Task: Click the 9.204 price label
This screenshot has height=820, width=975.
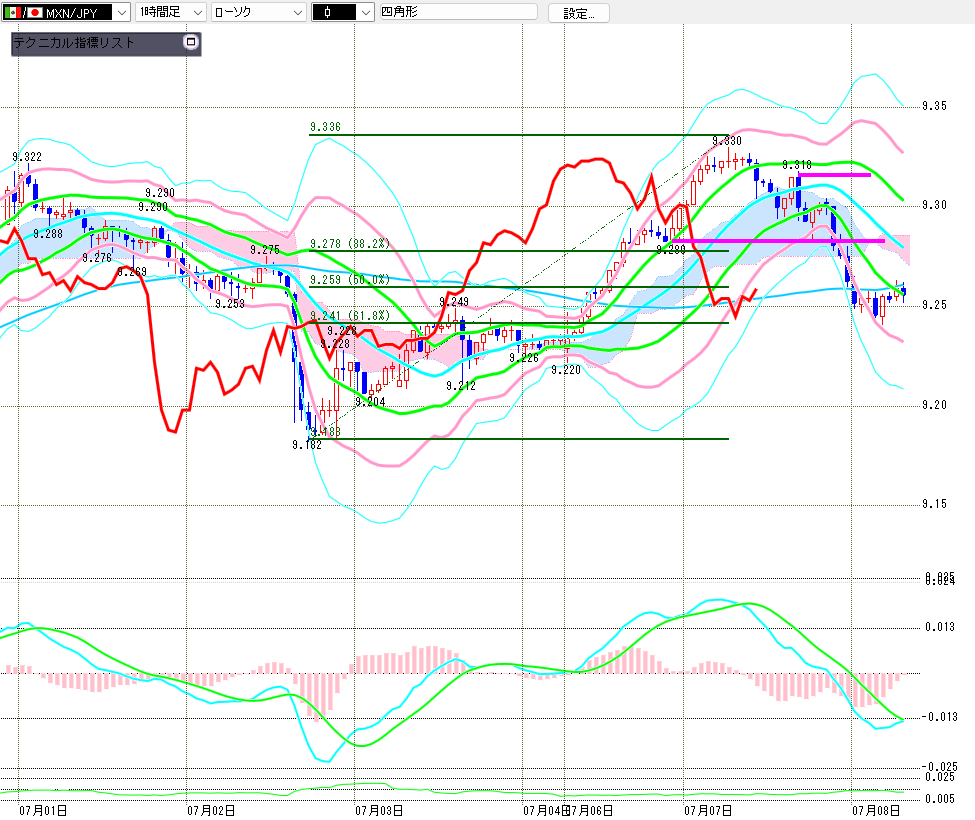Action: click(x=371, y=402)
